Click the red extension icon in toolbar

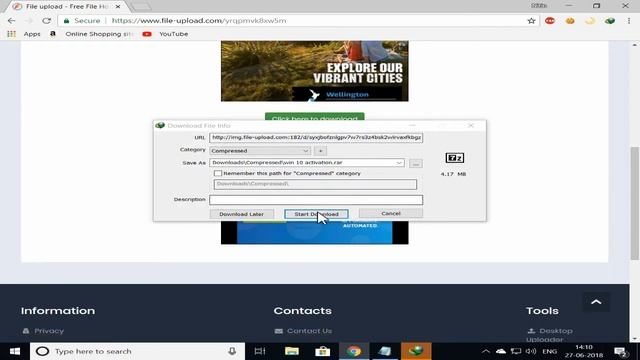pyautogui.click(x=550, y=20)
